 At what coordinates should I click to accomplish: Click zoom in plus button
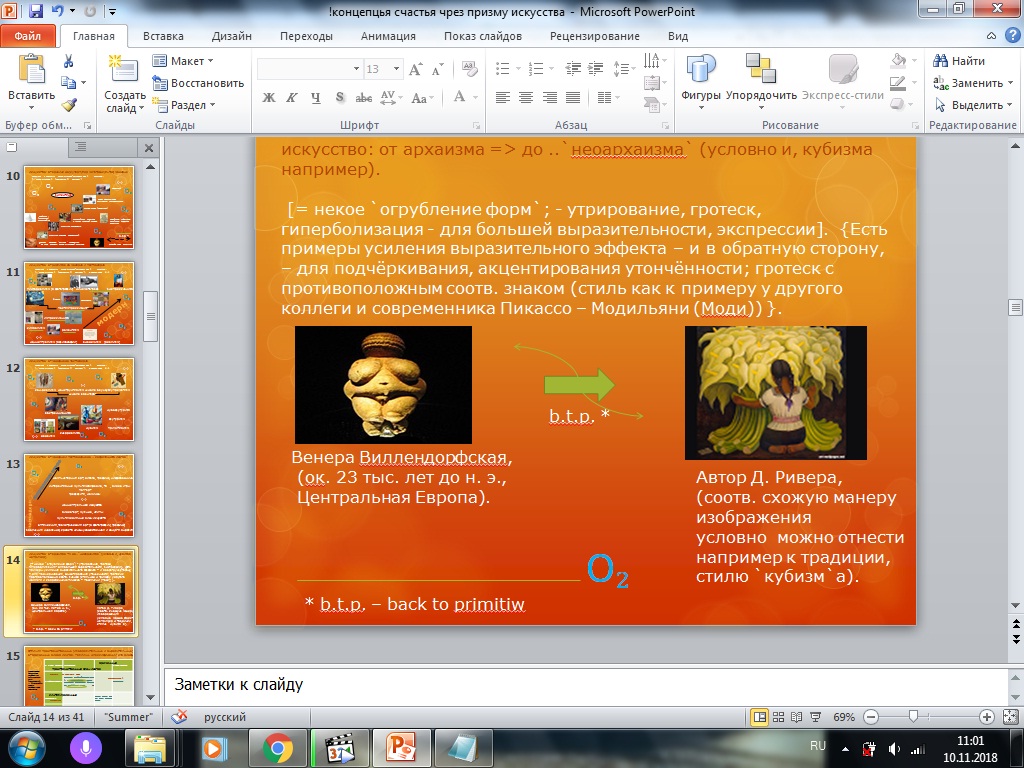click(987, 717)
